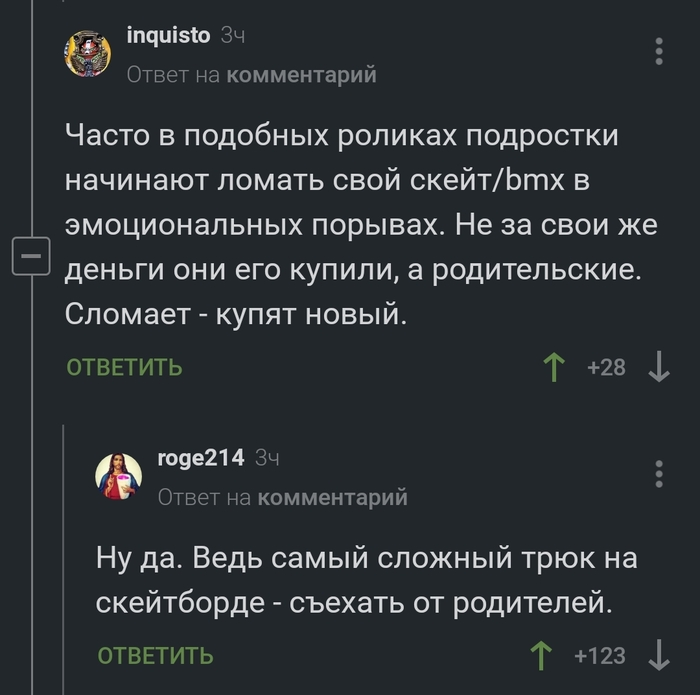
Task: Collapse the comment thread with minus box
Action: pos(30,259)
